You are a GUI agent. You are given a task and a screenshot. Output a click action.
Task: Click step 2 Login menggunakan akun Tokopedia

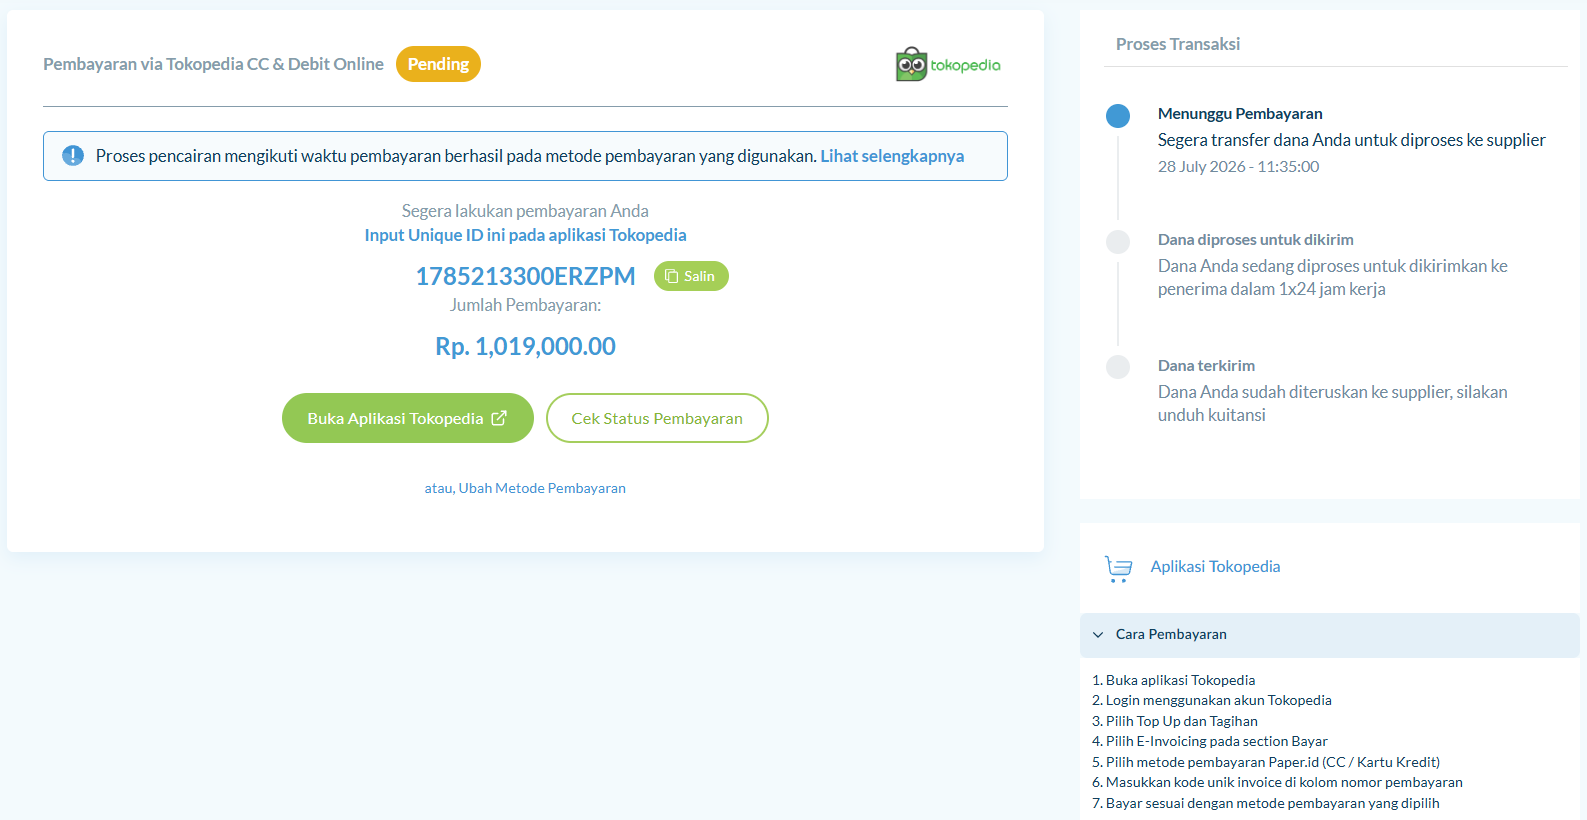pyautogui.click(x=1211, y=700)
